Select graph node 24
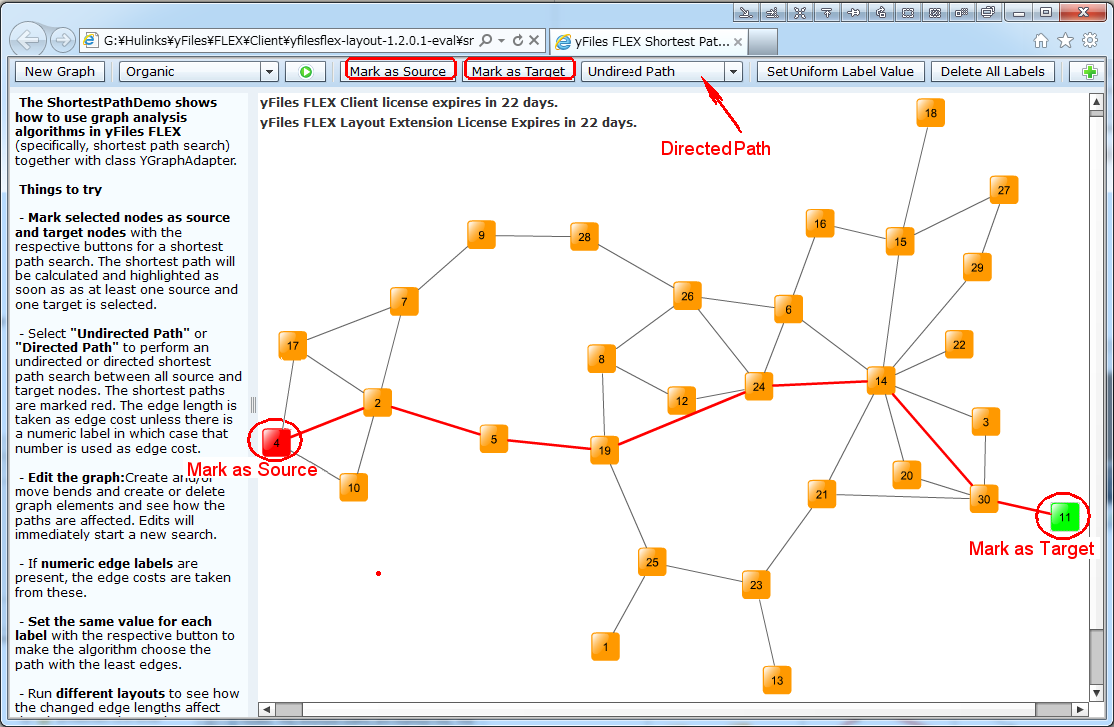The height and width of the screenshot is (727, 1114). (x=759, y=387)
